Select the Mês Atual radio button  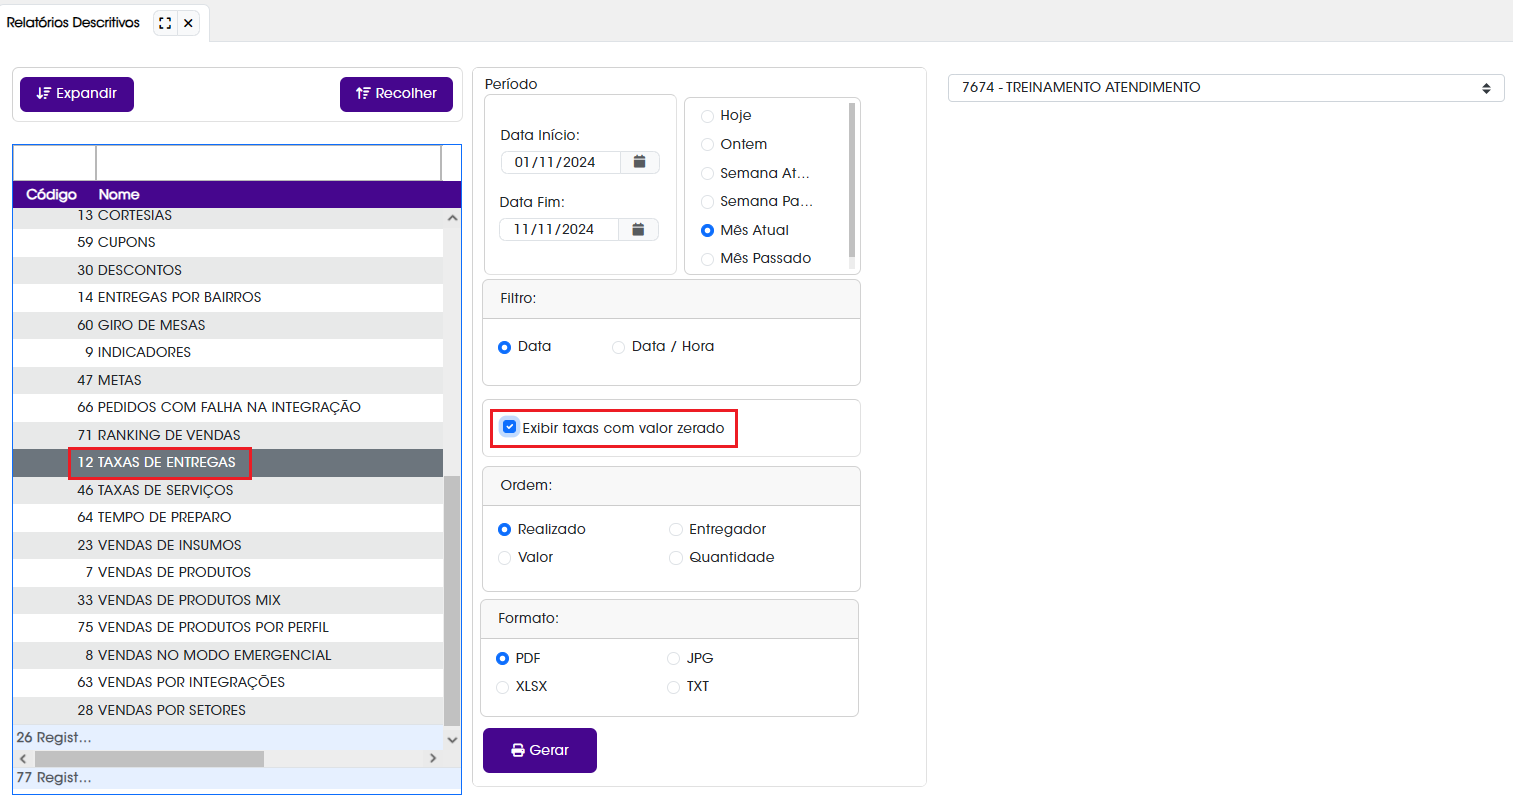click(x=708, y=231)
